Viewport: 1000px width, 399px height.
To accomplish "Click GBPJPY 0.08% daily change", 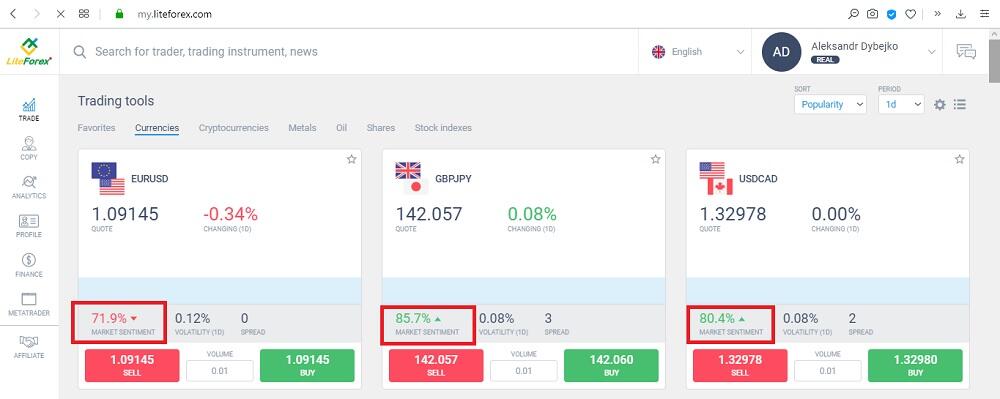I will click(532, 214).
